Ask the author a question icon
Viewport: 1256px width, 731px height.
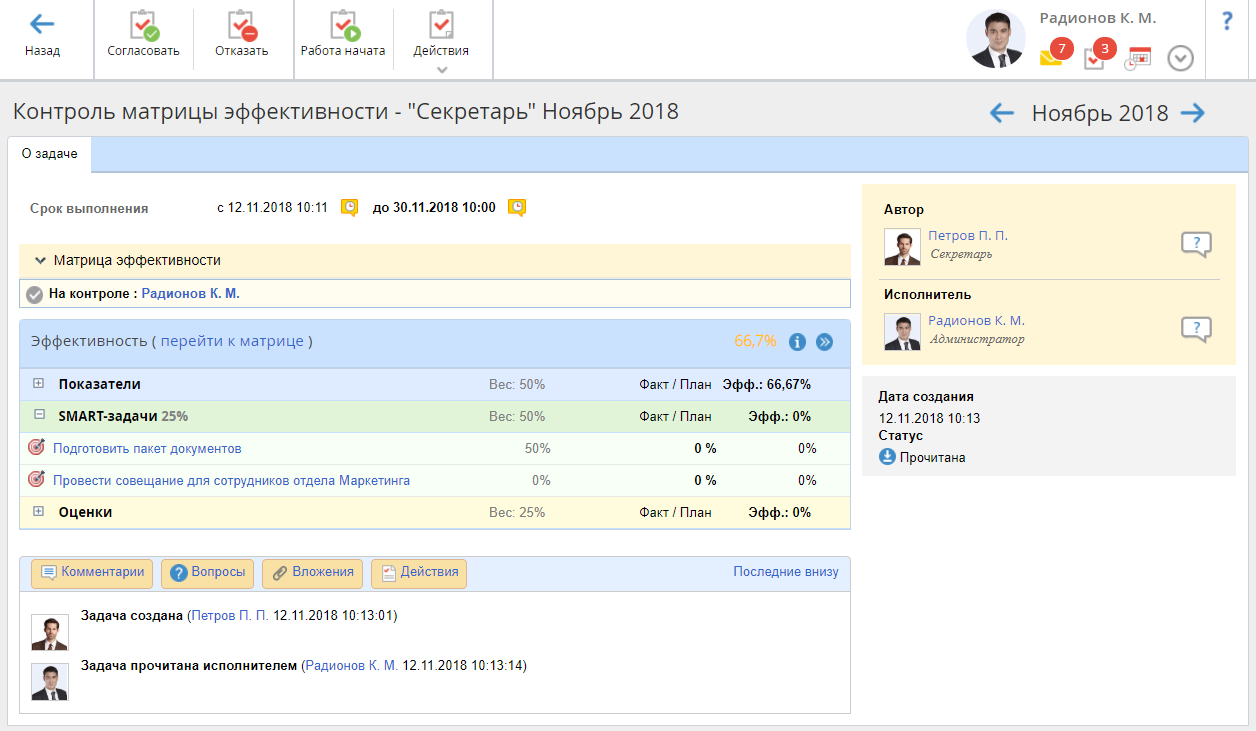tap(1196, 244)
